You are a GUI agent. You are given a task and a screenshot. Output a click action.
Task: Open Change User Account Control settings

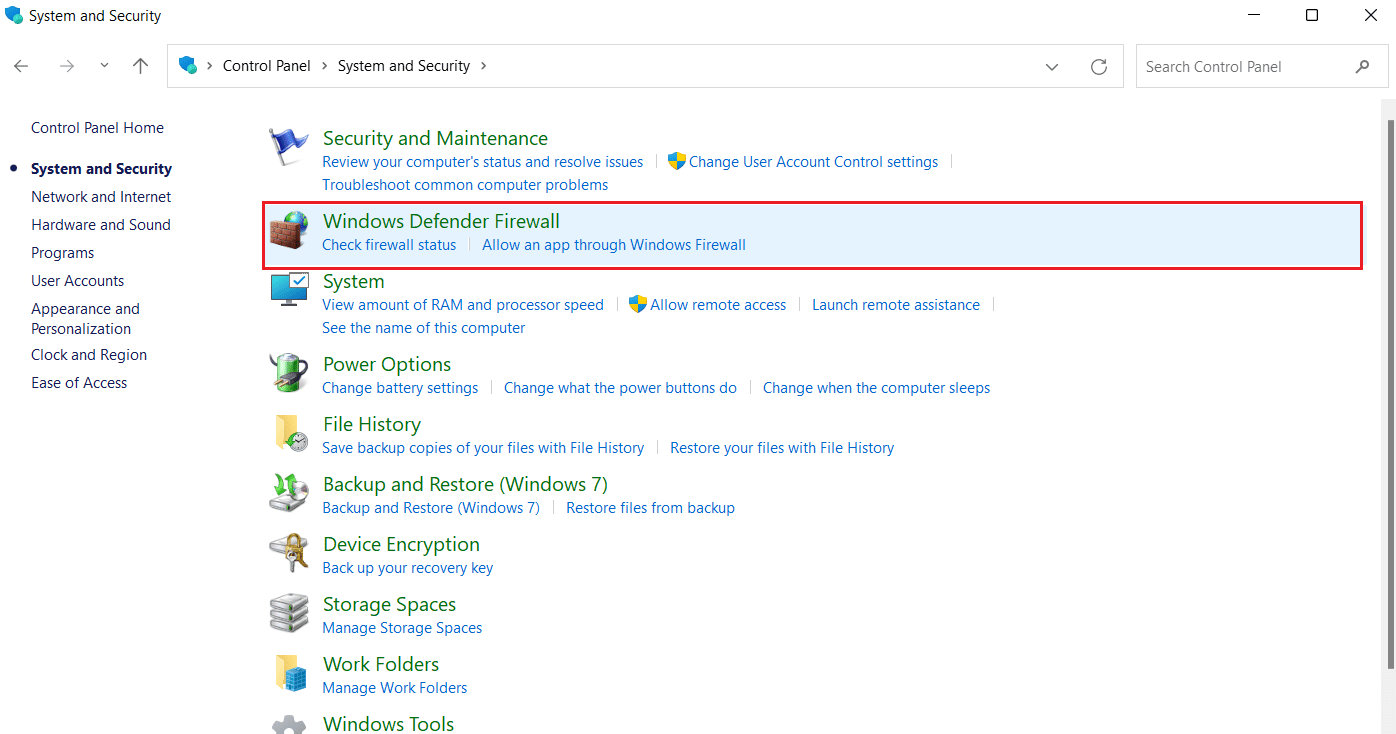(x=813, y=162)
